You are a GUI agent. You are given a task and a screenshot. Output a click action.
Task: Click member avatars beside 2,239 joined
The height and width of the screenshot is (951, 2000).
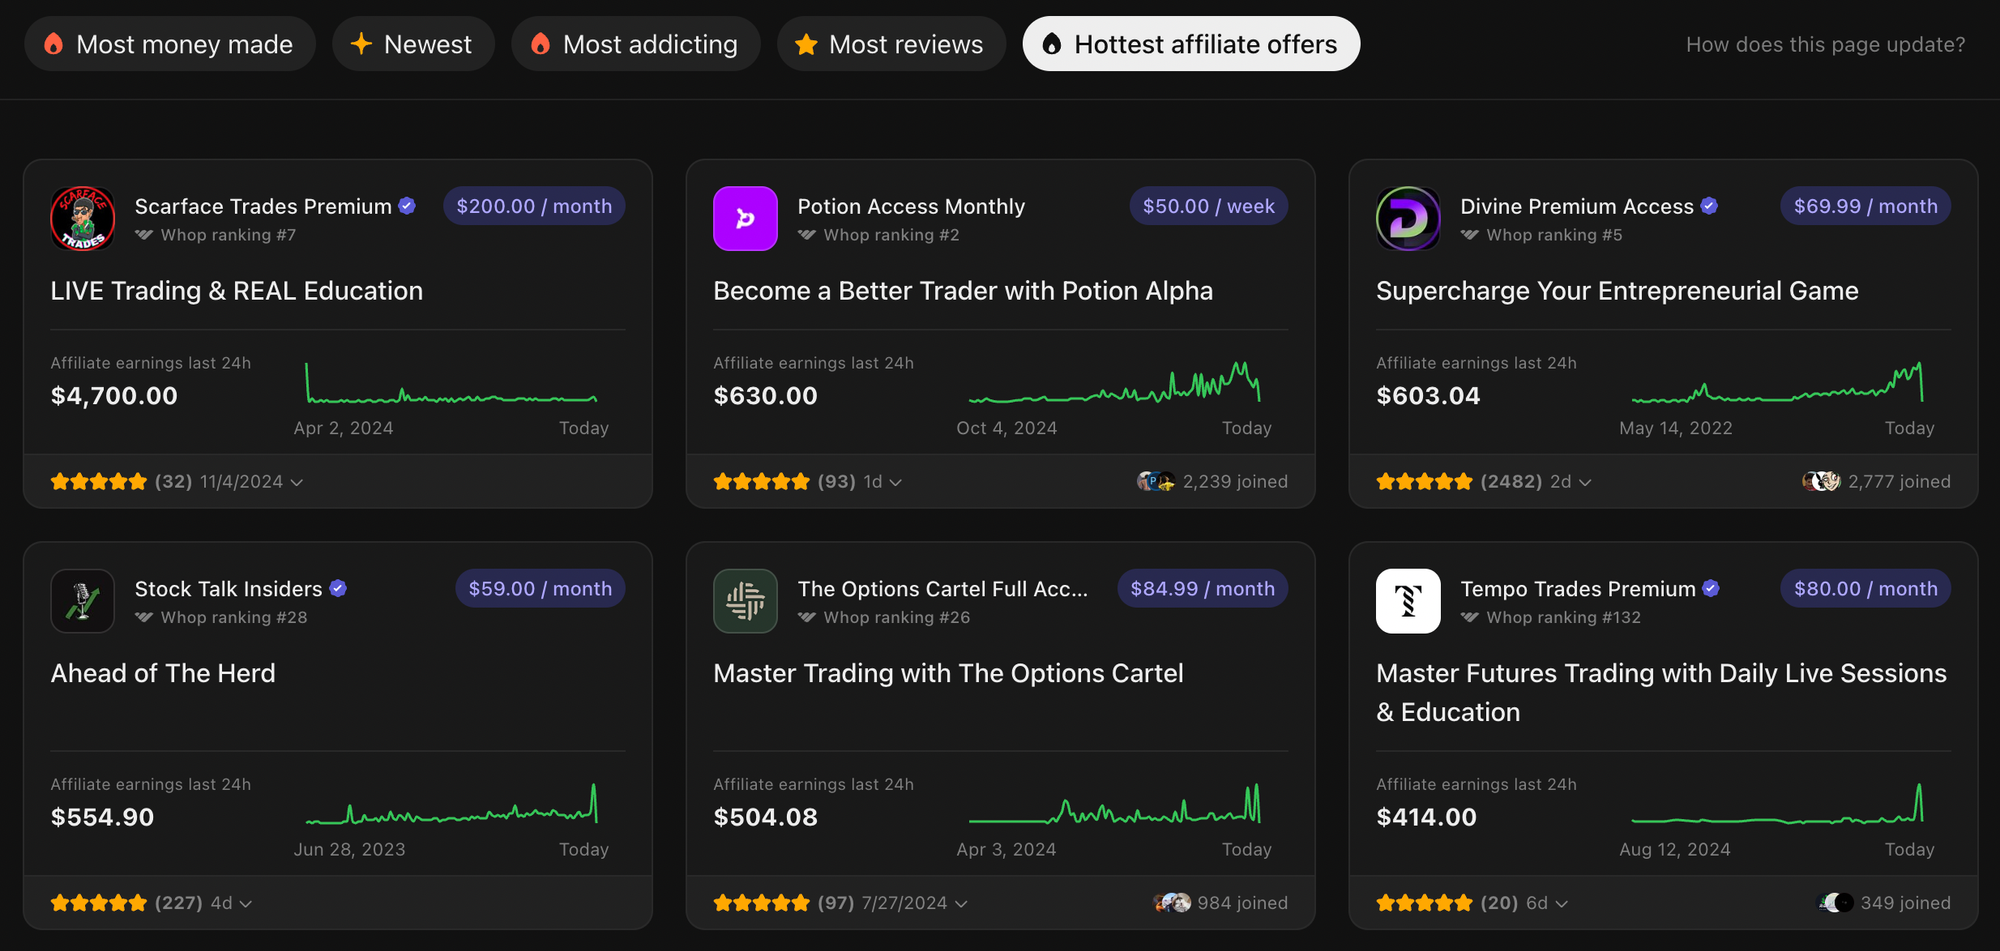click(x=1156, y=482)
